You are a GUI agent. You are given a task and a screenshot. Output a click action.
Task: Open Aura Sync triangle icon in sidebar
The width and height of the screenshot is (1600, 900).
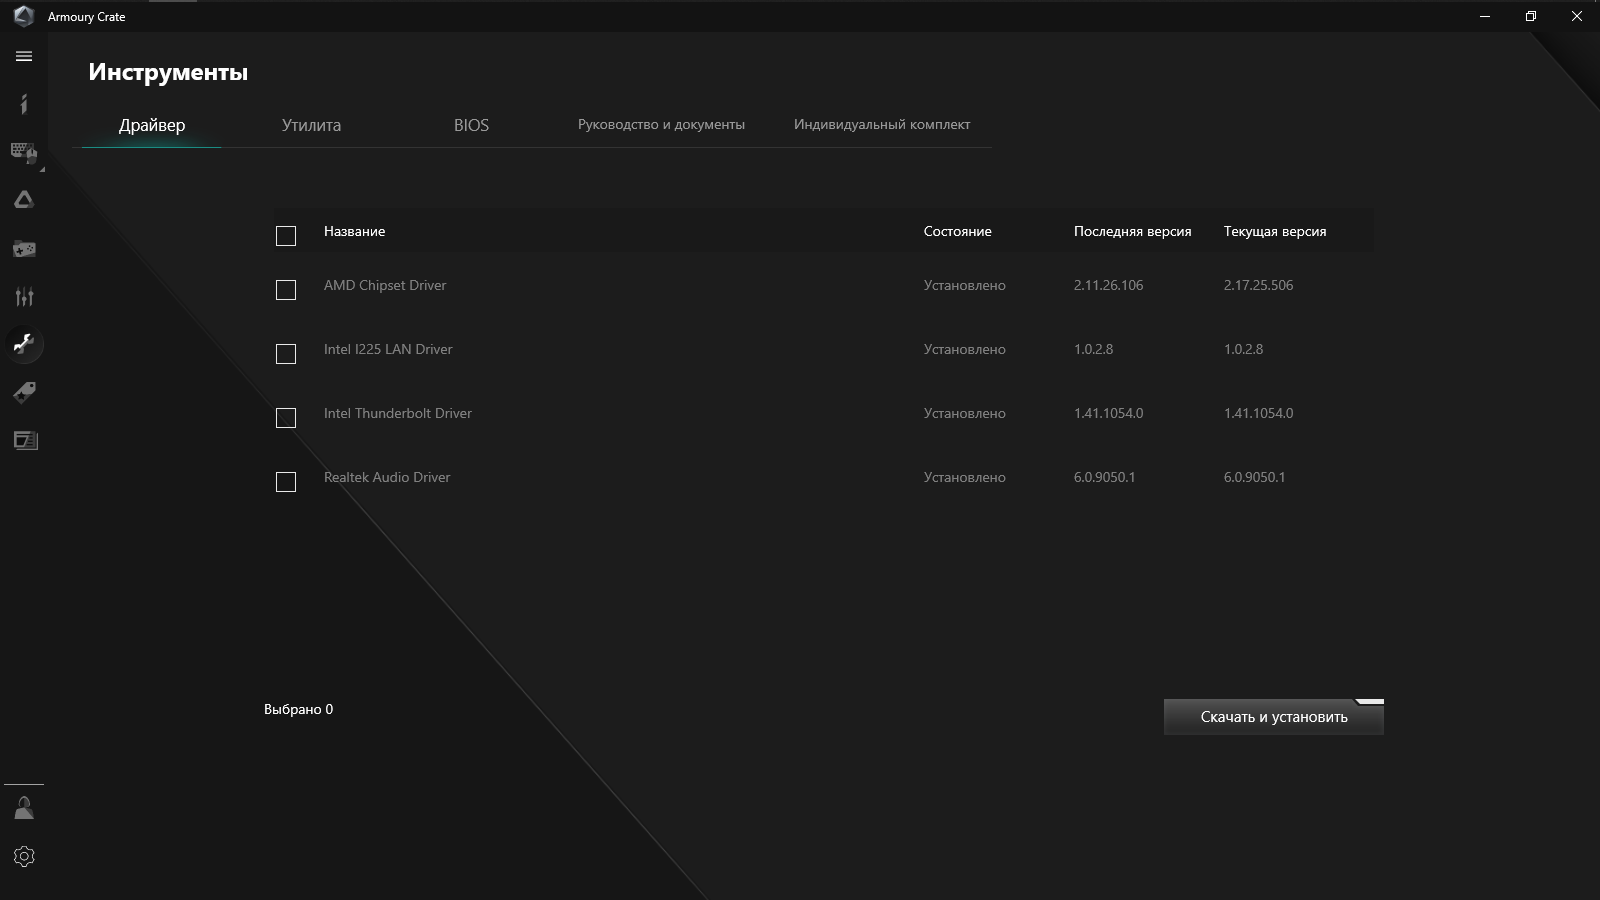[x=24, y=200]
